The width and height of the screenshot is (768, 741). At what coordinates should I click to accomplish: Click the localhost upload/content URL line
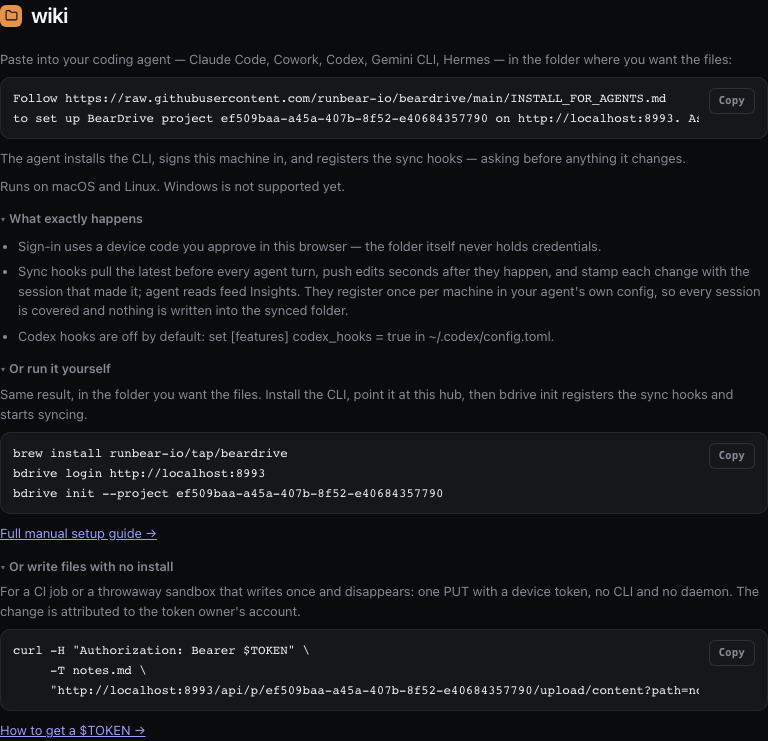[x=375, y=691]
